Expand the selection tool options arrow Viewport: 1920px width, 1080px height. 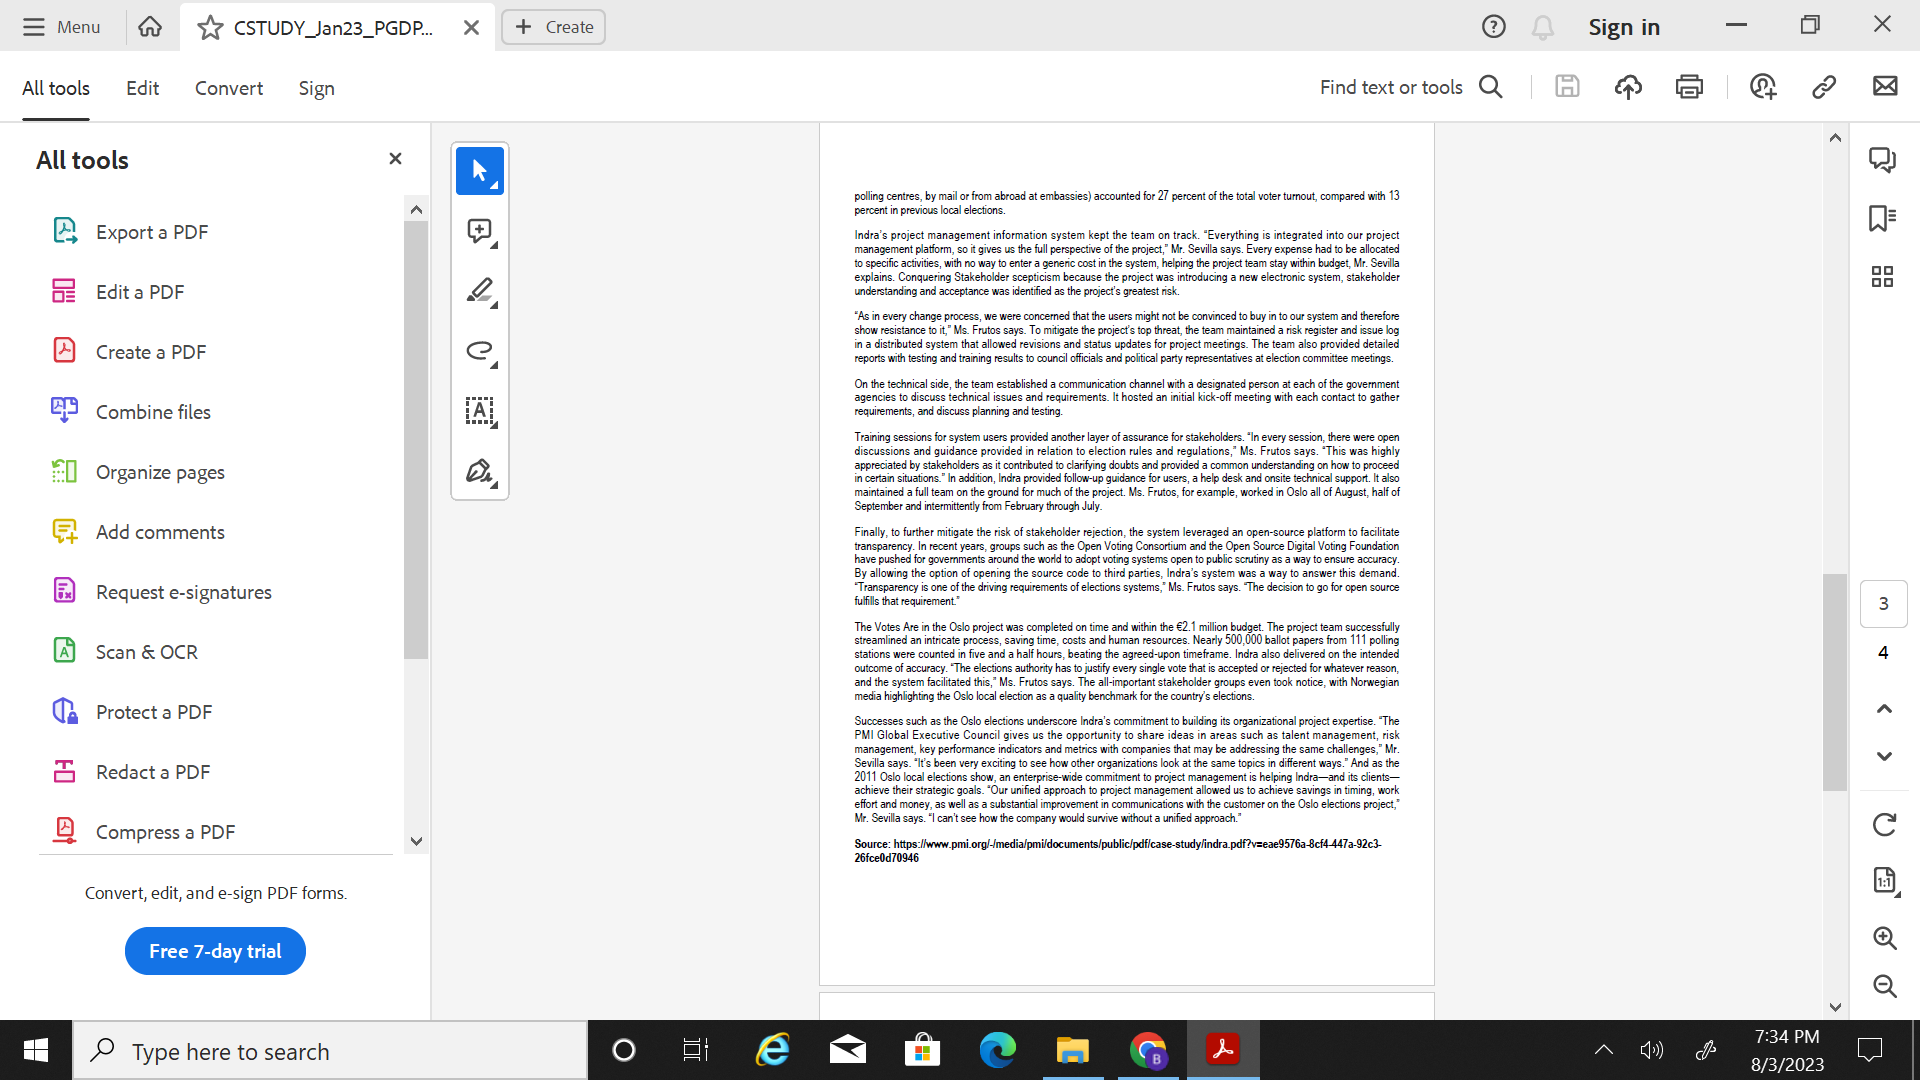click(x=494, y=184)
